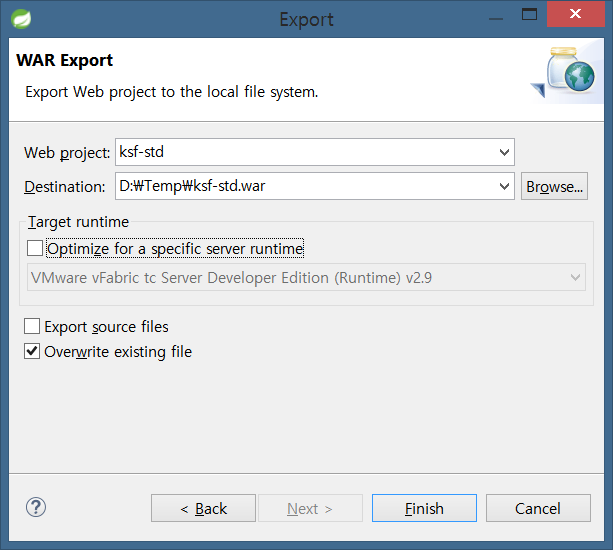The image size is (613, 550).
Task: Minimize the Export dialog window
Action: 496,19
